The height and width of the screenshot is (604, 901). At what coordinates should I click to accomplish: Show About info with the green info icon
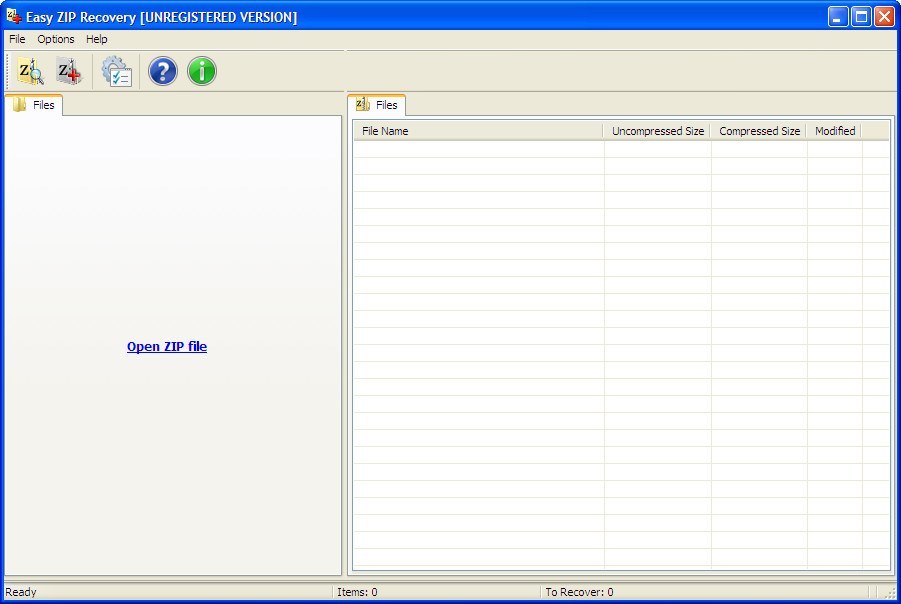coord(201,71)
